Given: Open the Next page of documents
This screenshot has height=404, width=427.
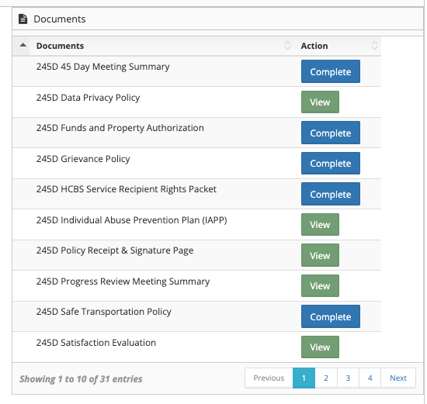Looking at the screenshot, I should click(398, 378).
